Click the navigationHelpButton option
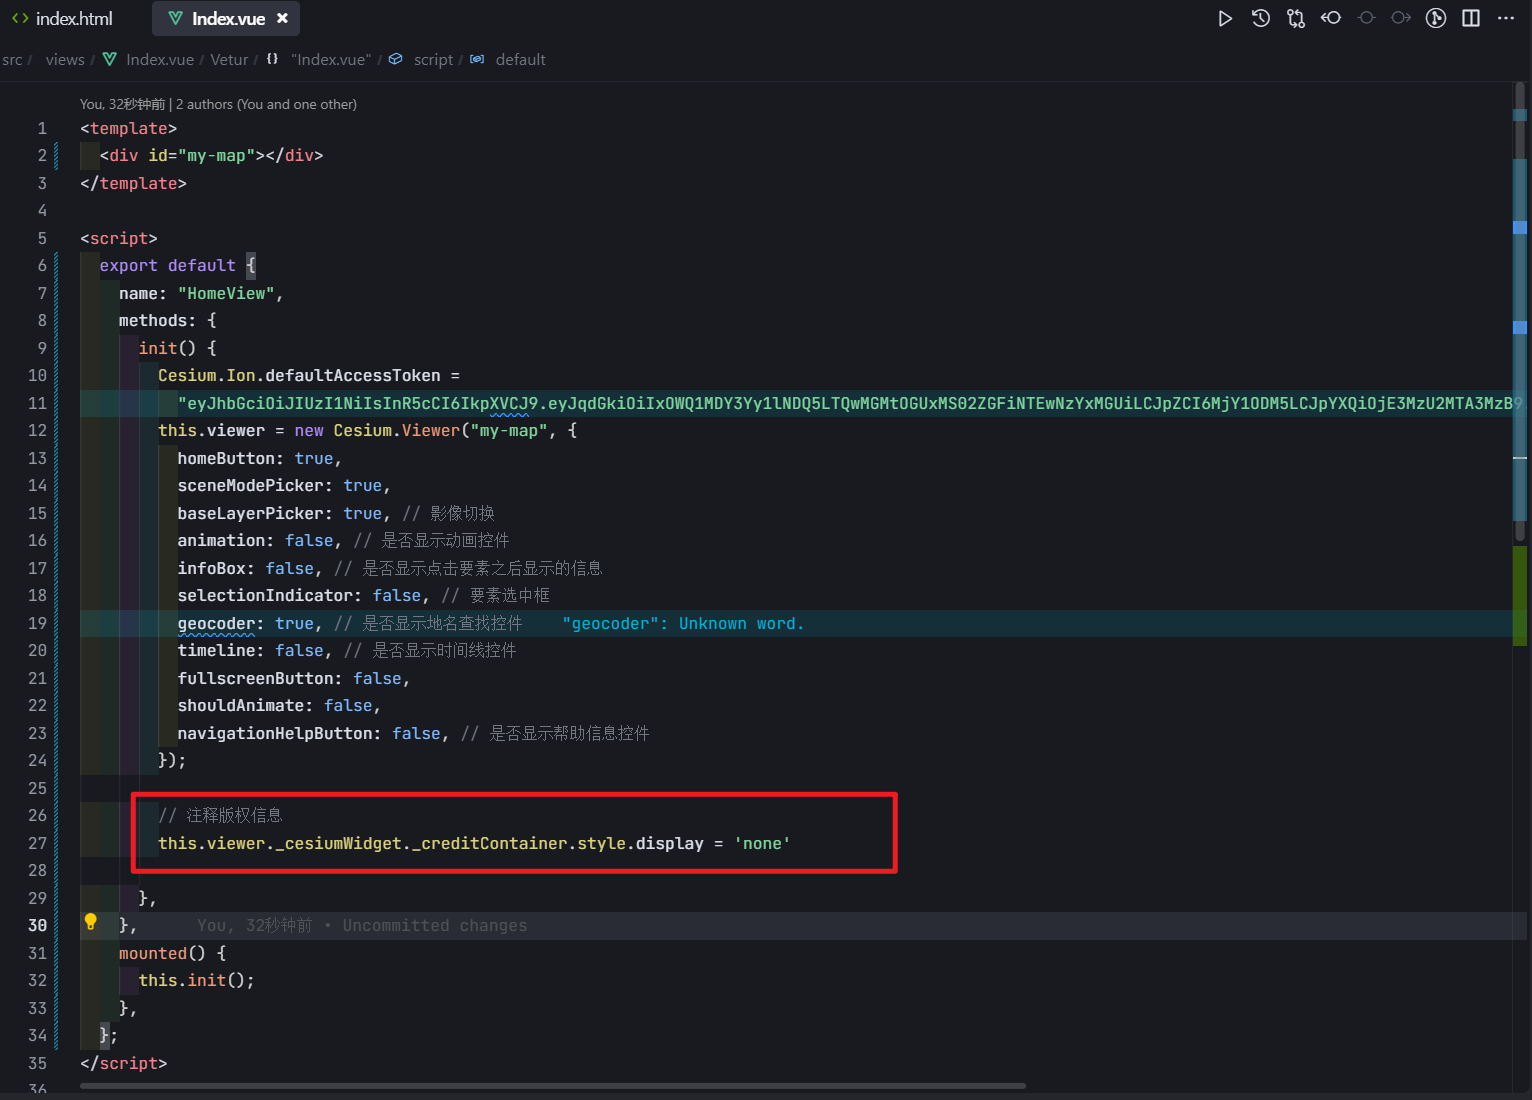This screenshot has height=1100, width=1532. [x=275, y=734]
